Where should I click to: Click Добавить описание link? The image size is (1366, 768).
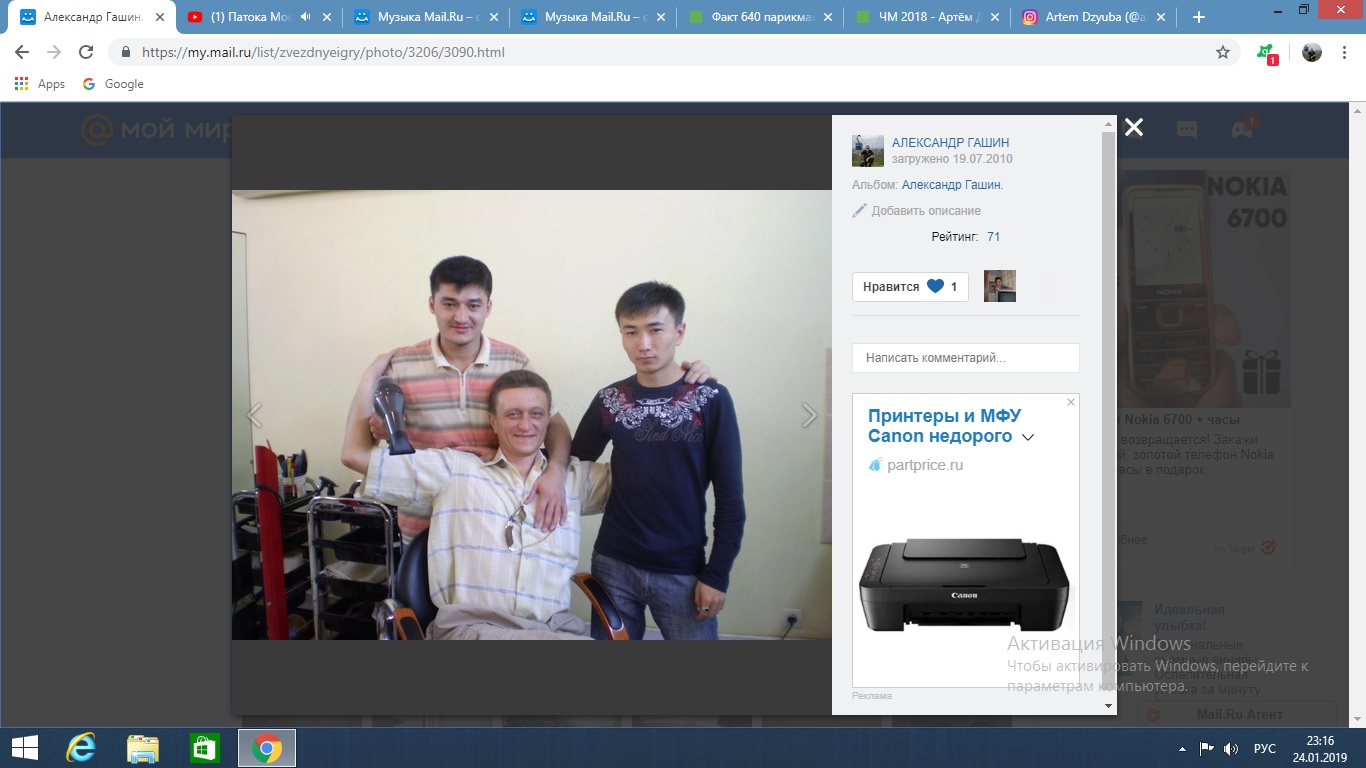tap(926, 211)
